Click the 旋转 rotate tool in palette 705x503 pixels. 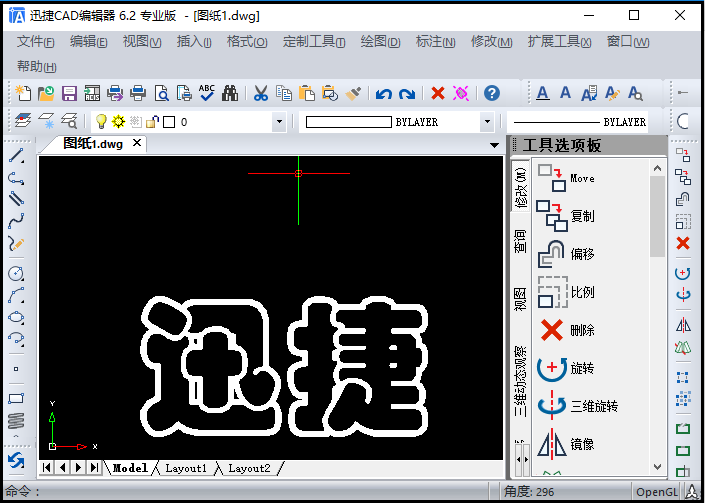(566, 368)
